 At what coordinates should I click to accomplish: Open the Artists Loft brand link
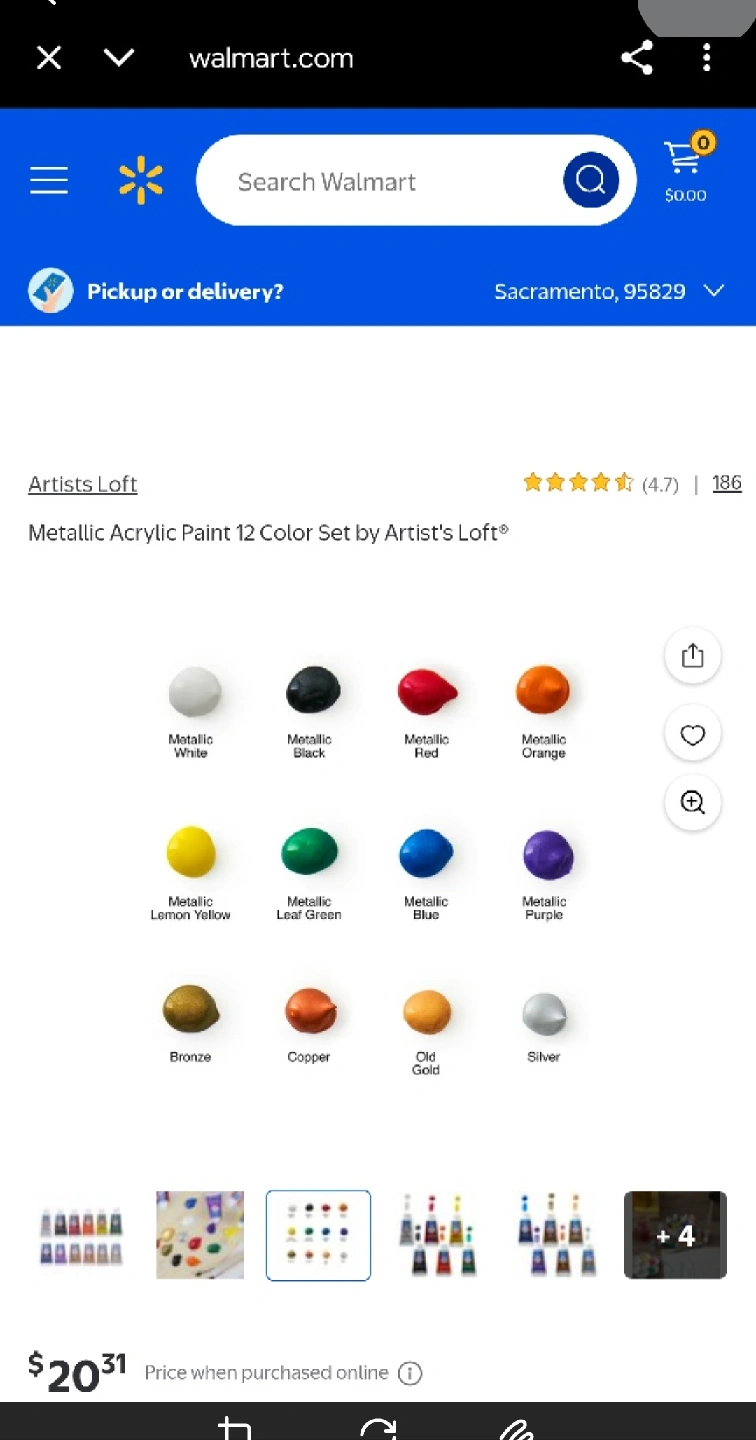pos(83,484)
